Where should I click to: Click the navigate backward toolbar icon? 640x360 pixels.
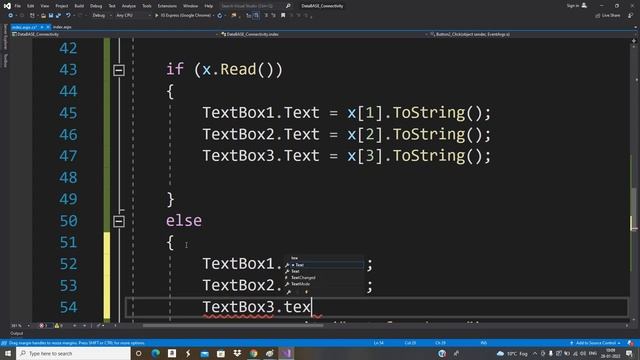[11, 16]
